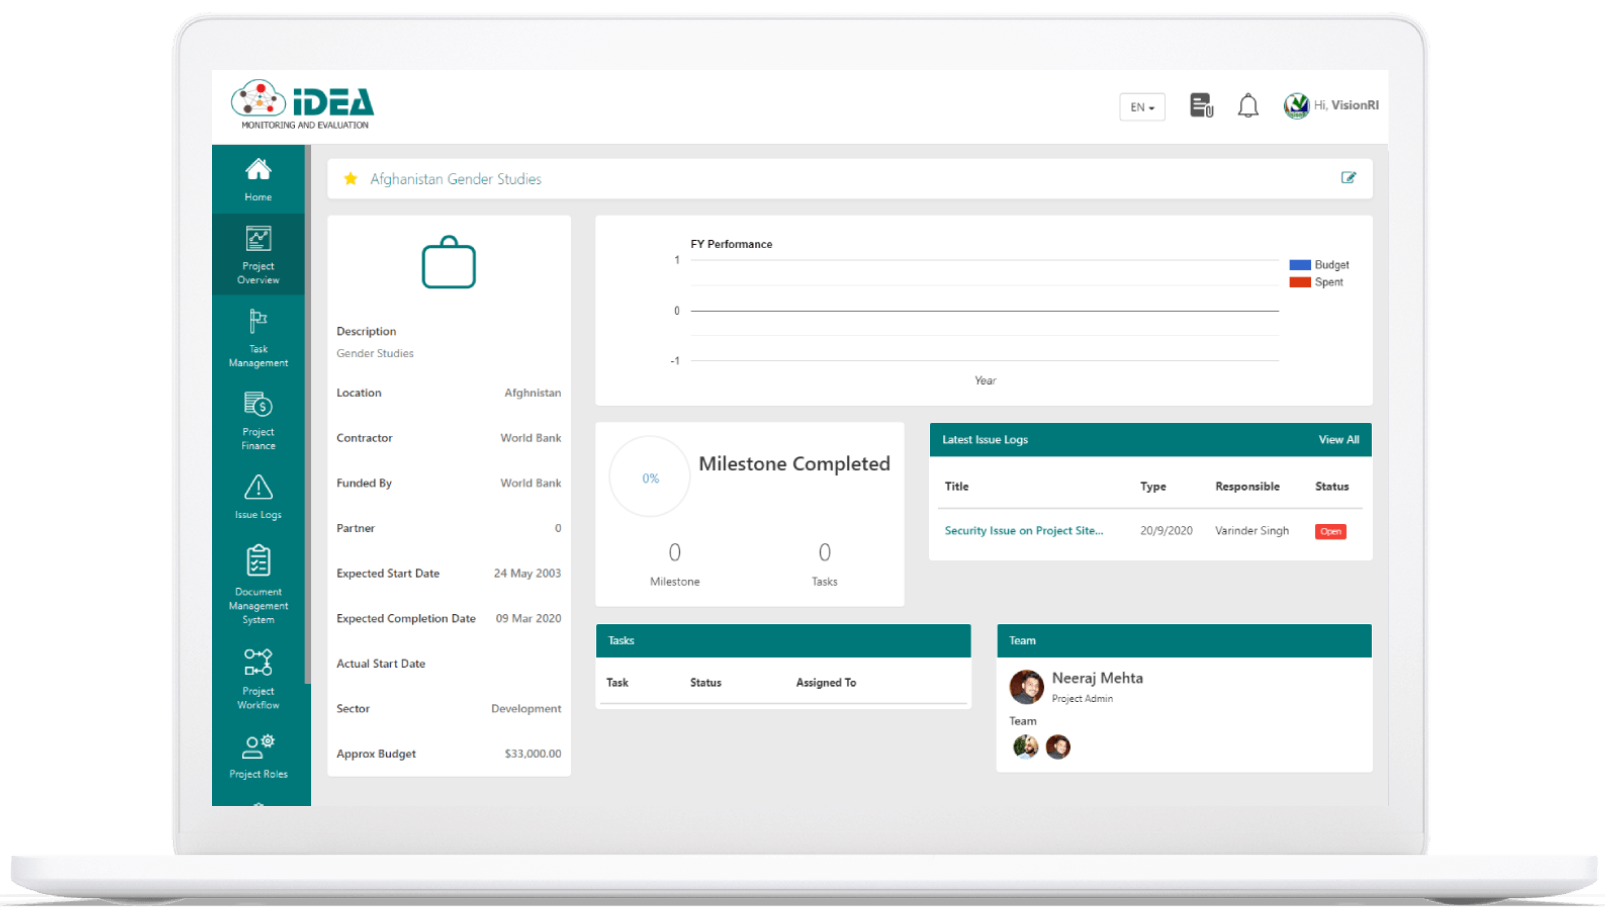This screenshot has height=908, width=1605.
Task: Open the documents icon in header
Action: pyautogui.click(x=1201, y=105)
